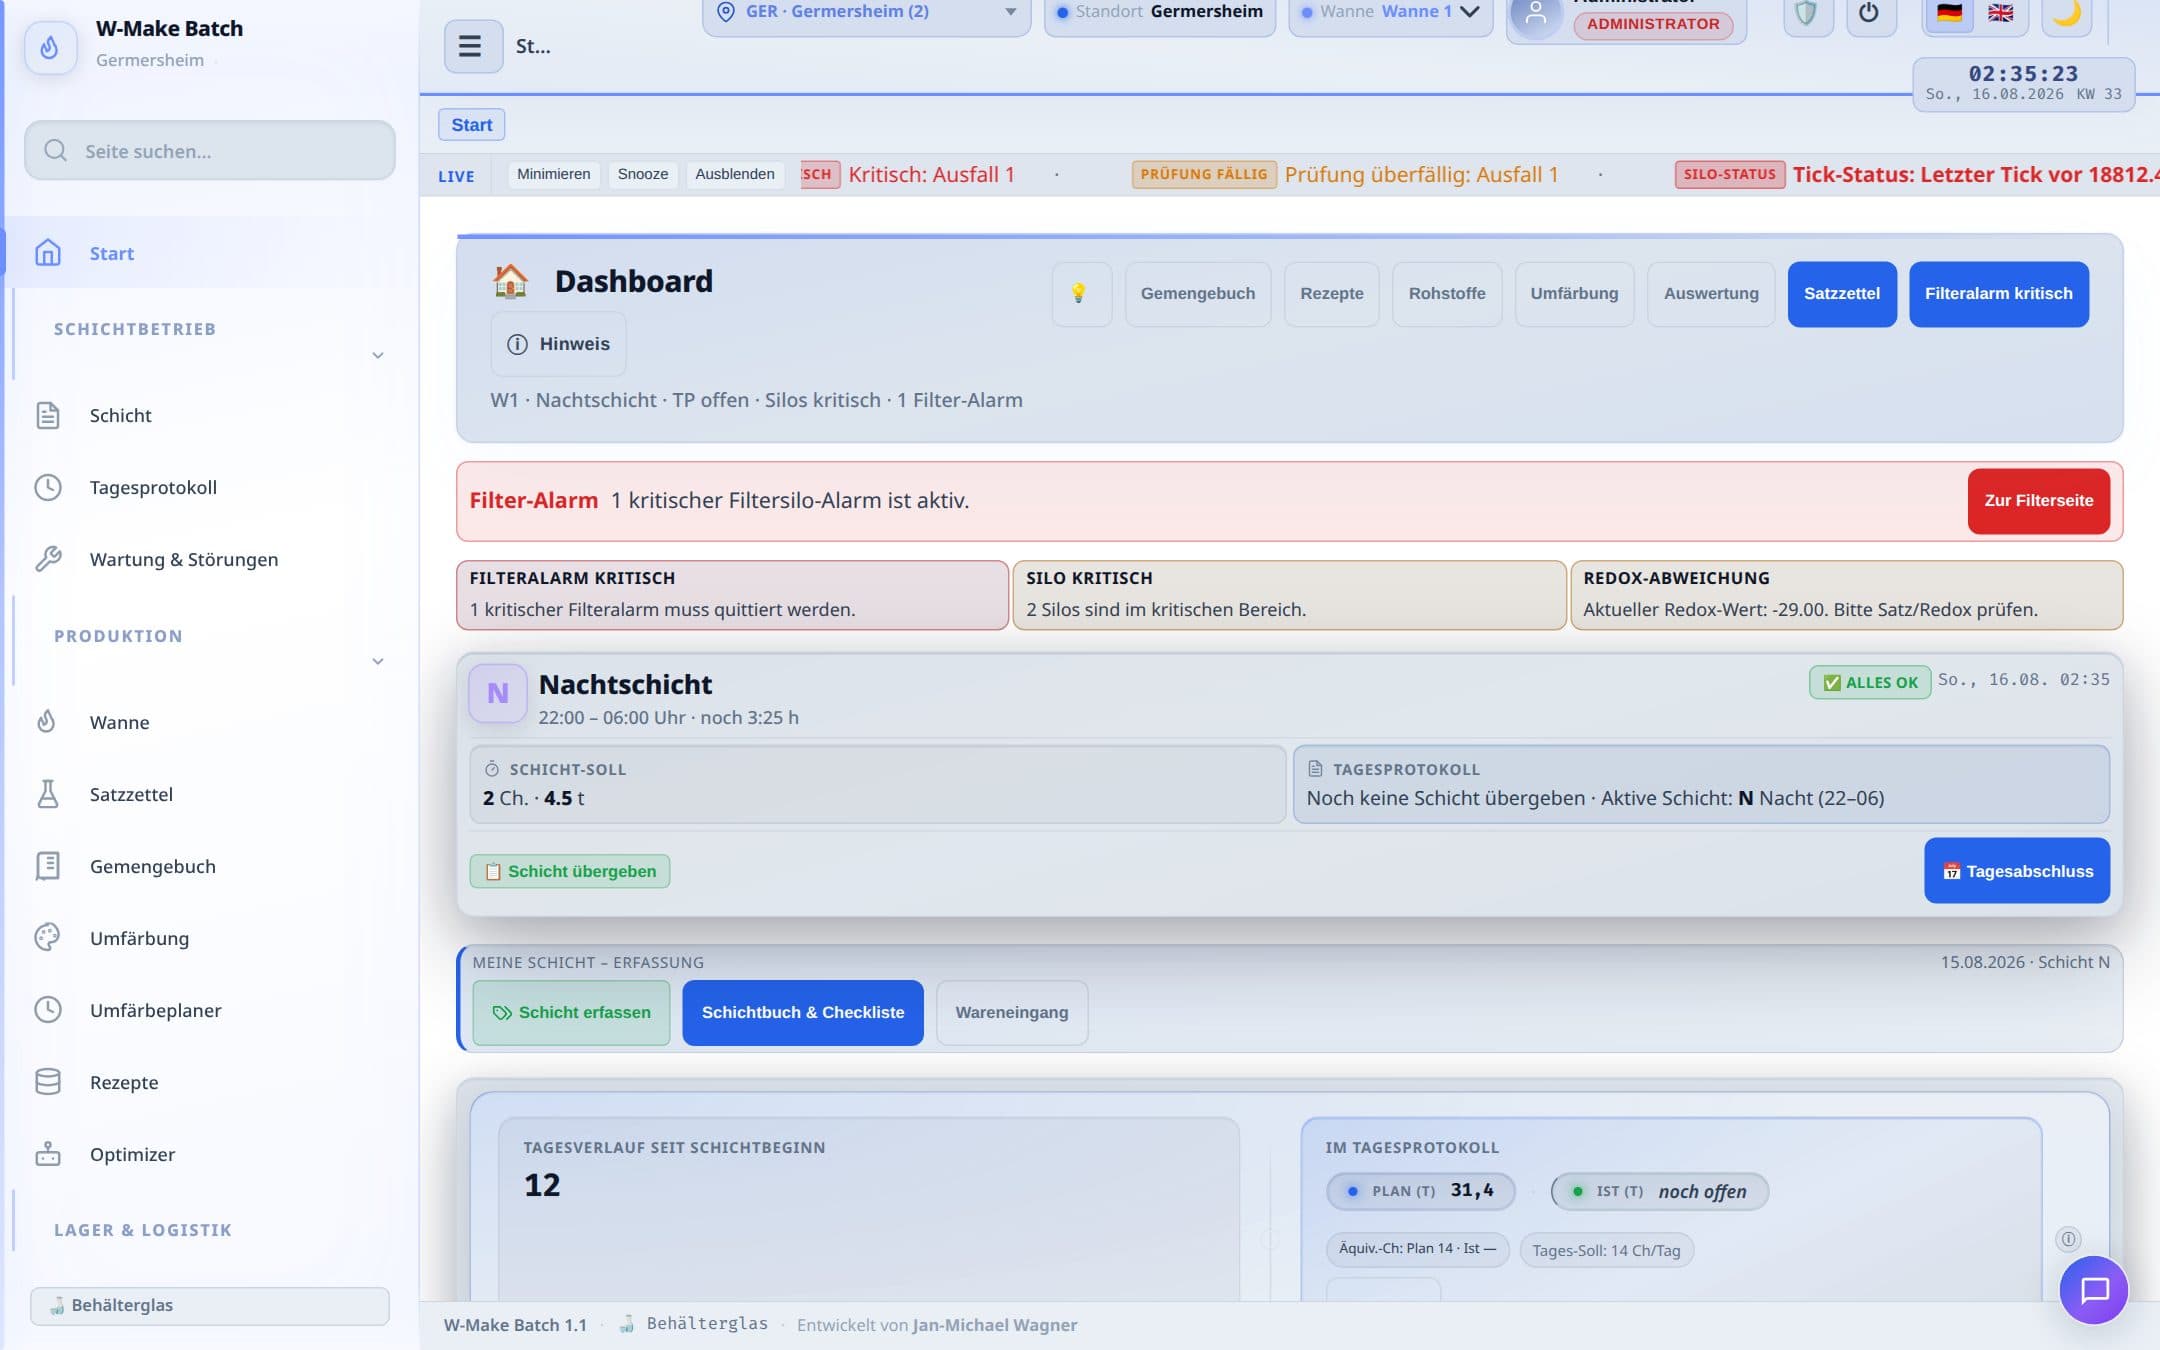This screenshot has width=2160, height=1350.
Task: Open the Standort Germersheim selector
Action: click(x=1160, y=14)
